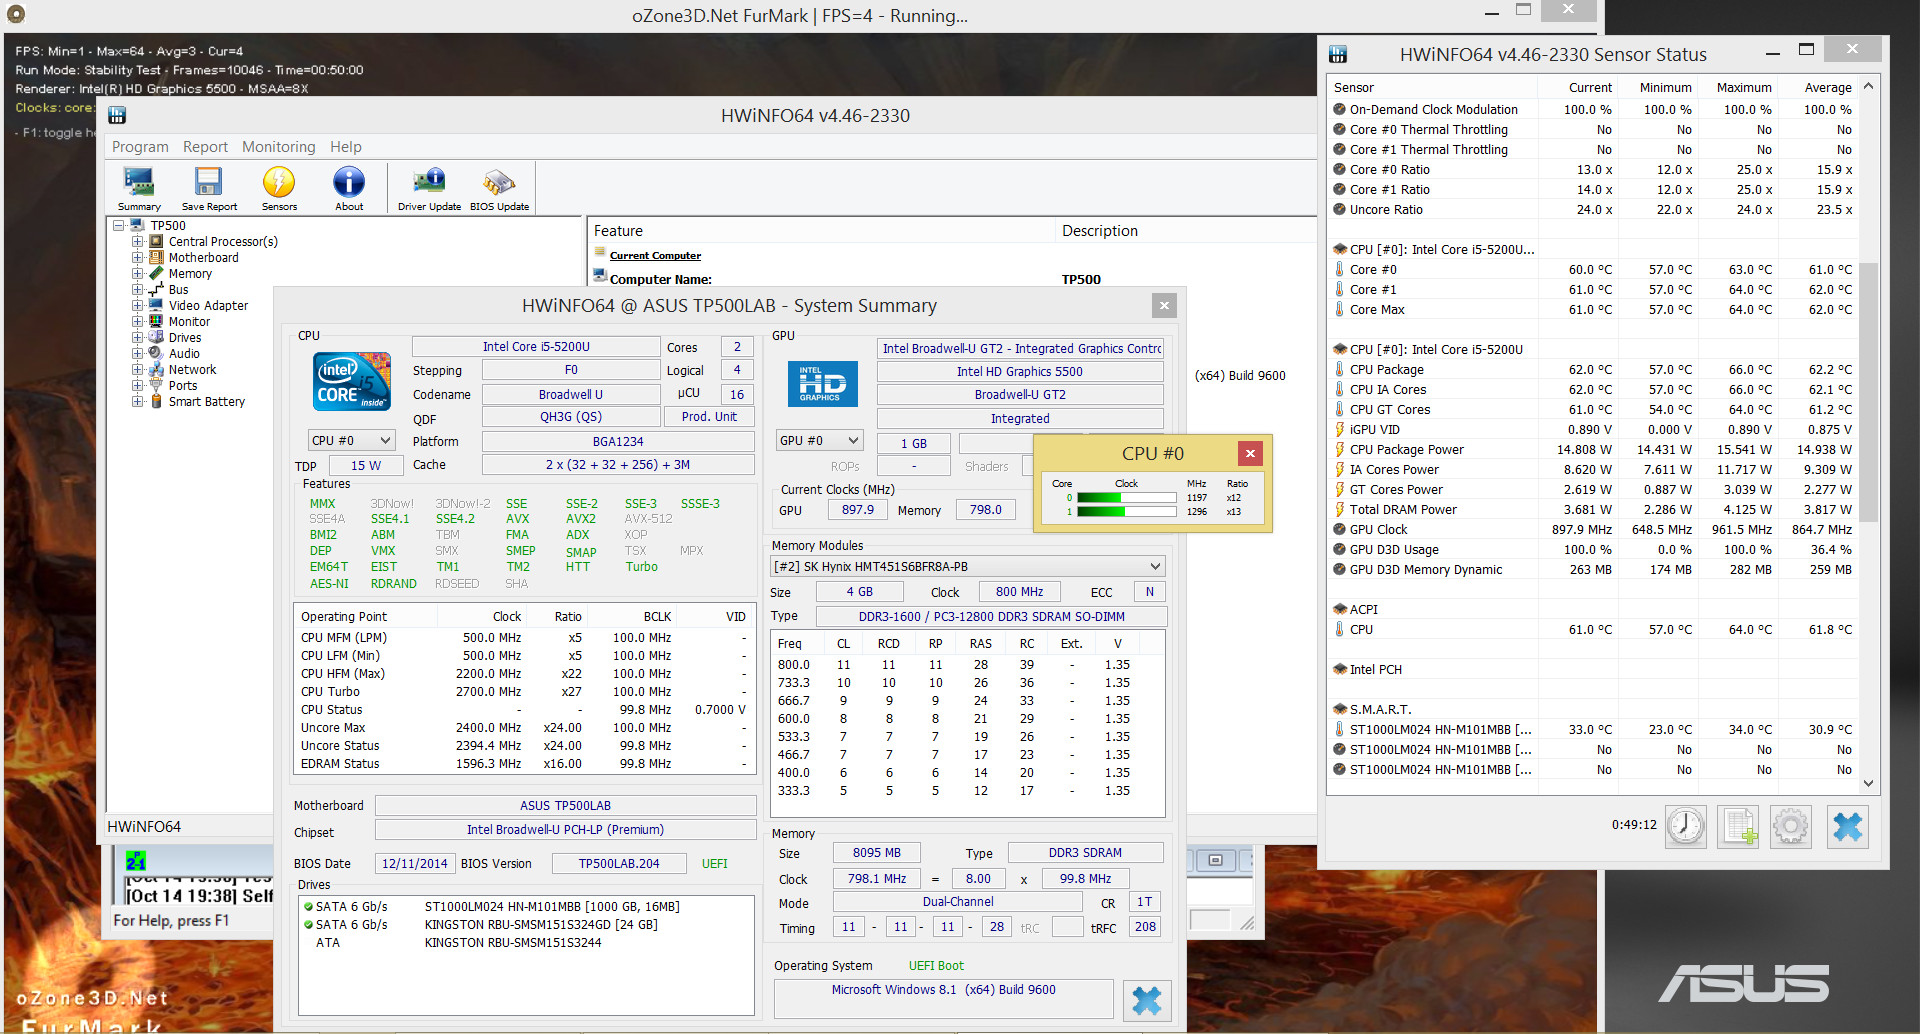Viewport: 1920px width, 1034px height.
Task: Select Smart Battery in the device tree
Action: tap(206, 401)
